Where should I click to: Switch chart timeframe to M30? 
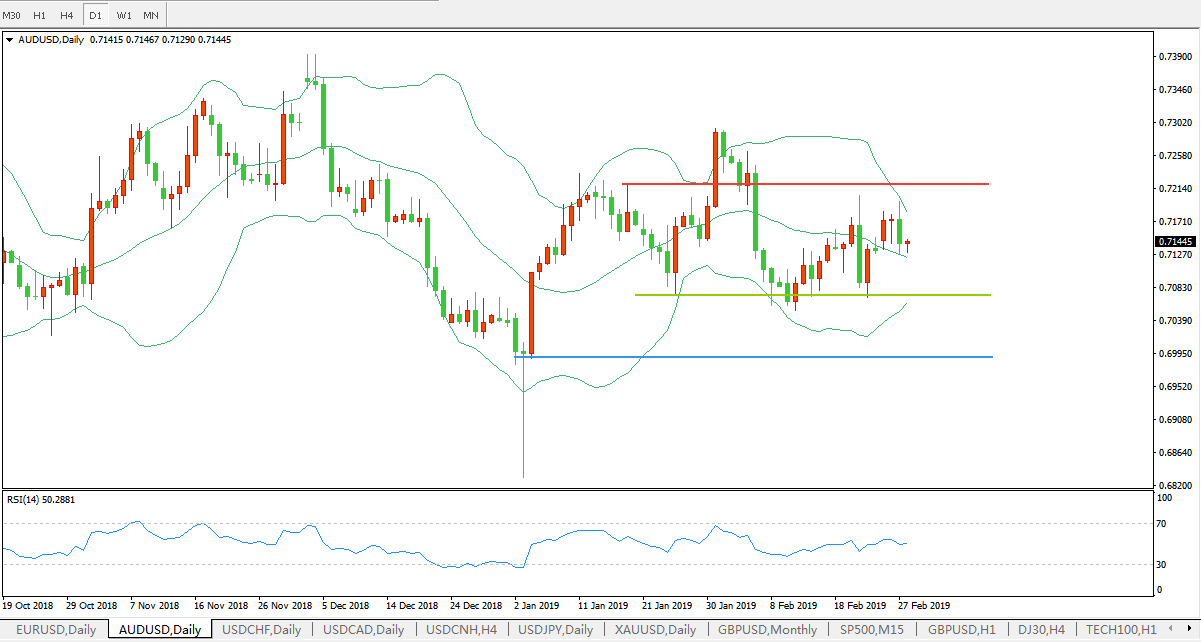12,15
